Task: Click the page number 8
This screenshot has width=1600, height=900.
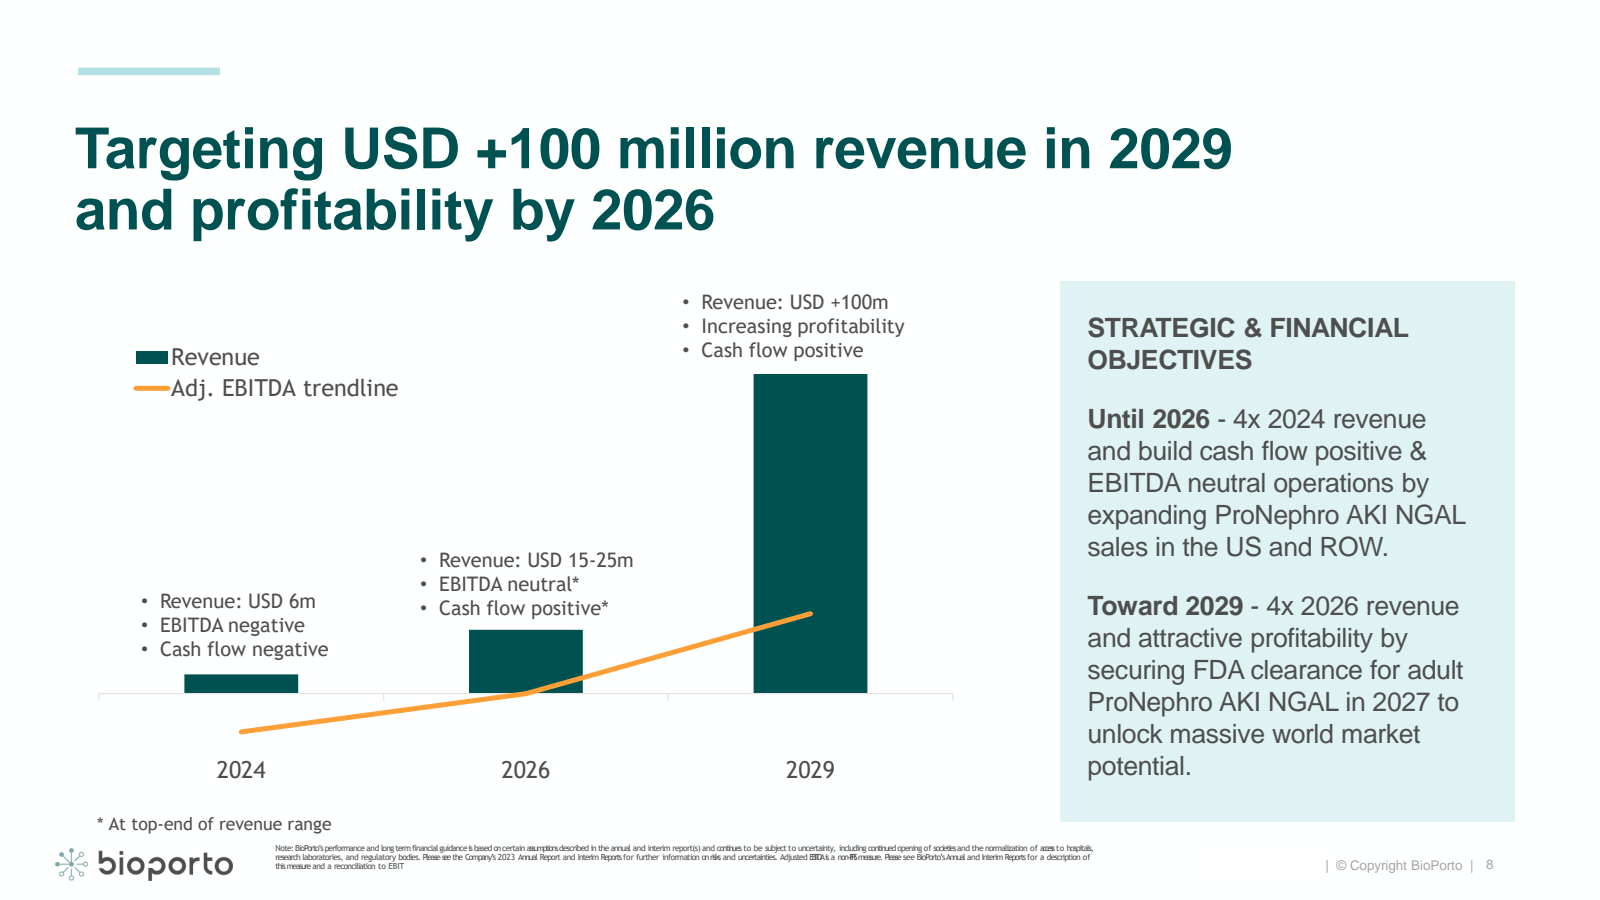Action: [1490, 865]
